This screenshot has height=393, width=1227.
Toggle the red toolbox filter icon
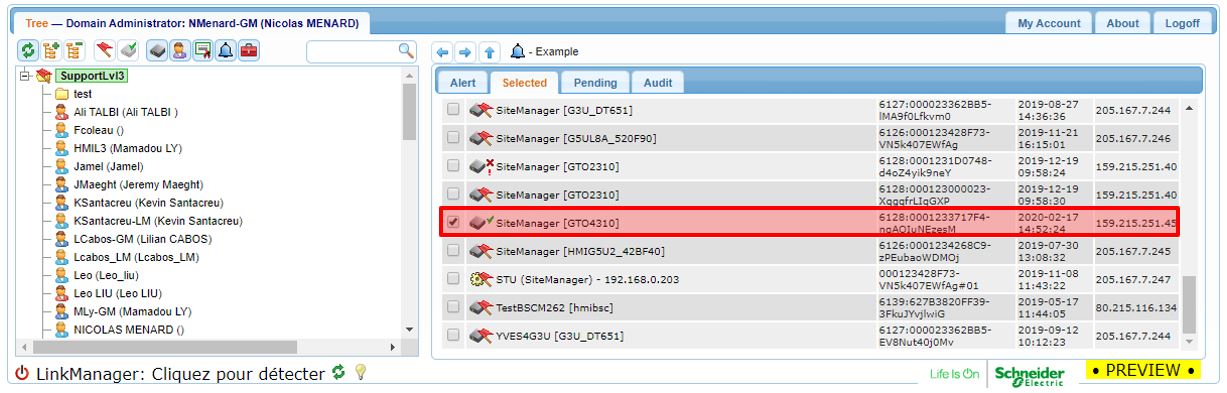[248, 50]
